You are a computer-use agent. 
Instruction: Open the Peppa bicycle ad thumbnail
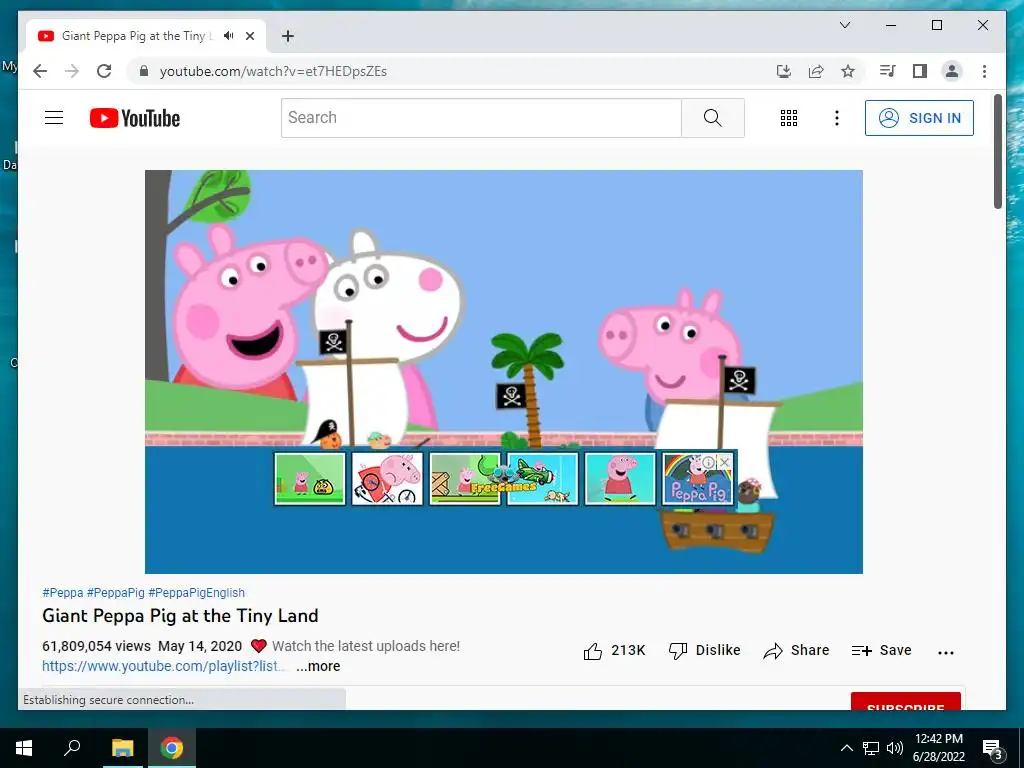(387, 479)
